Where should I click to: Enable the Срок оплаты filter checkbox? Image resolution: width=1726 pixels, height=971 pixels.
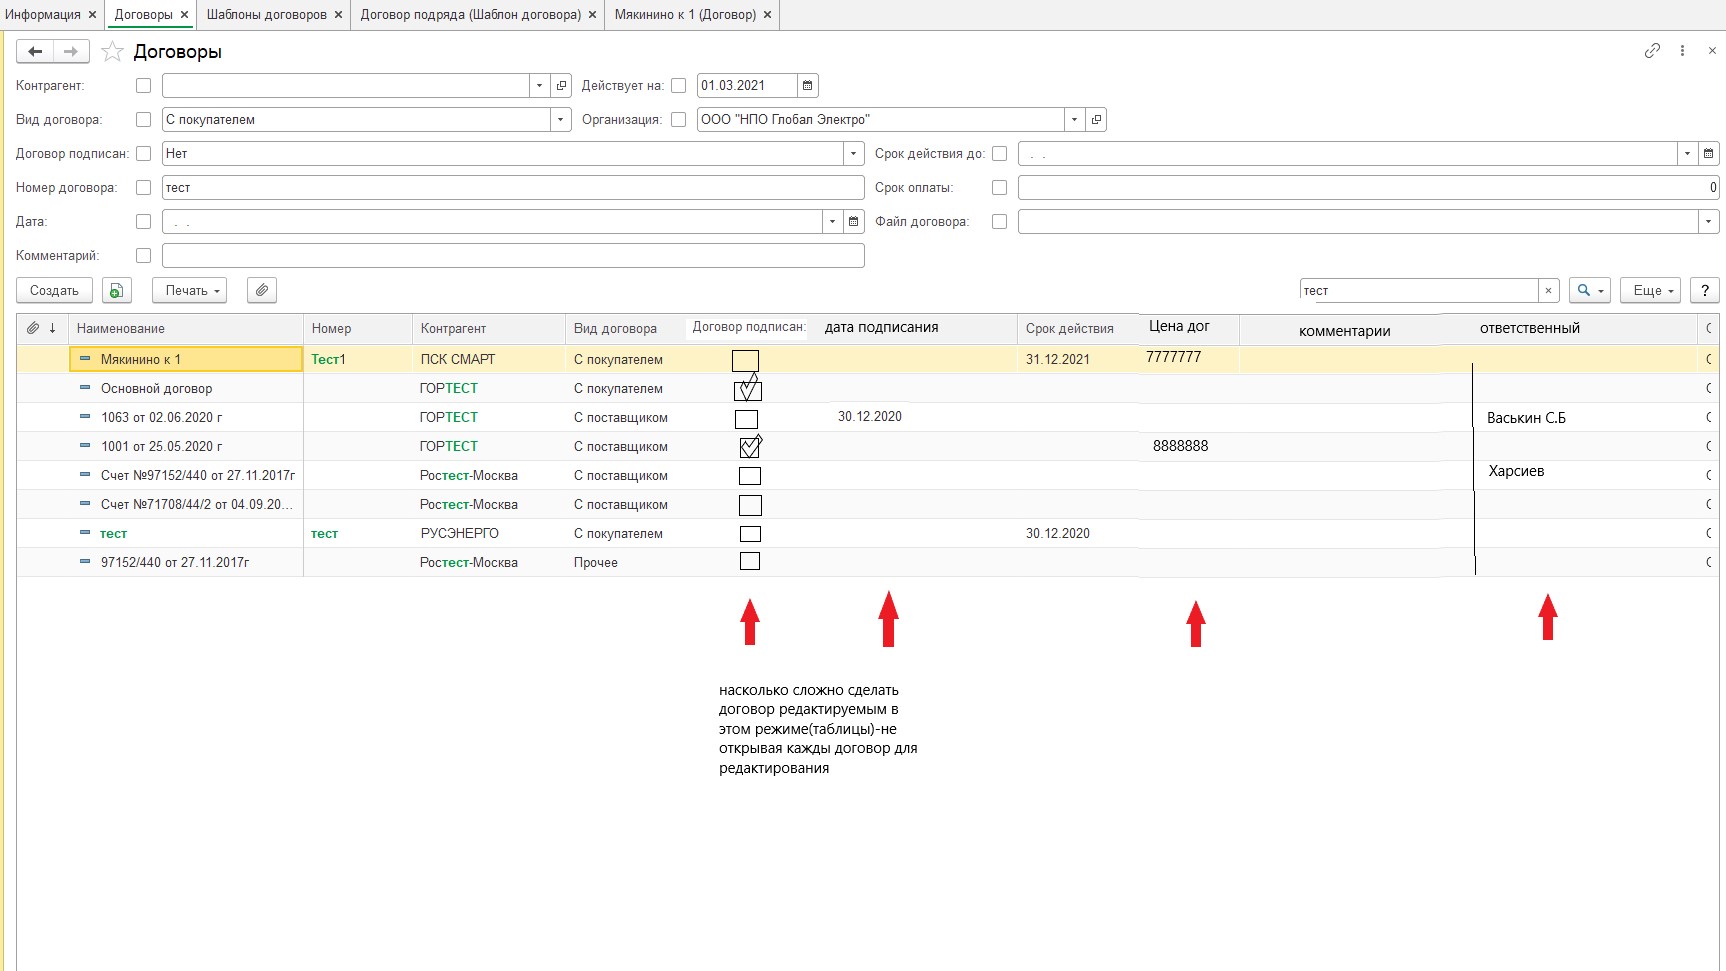pyautogui.click(x=999, y=188)
